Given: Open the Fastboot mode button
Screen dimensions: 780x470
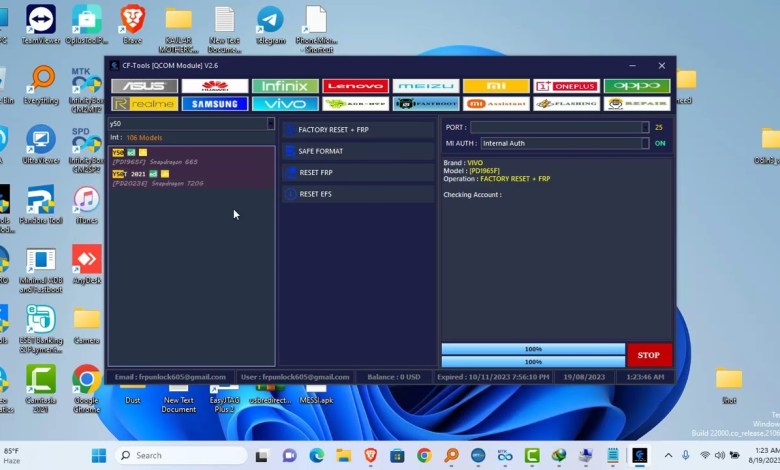Looking at the screenshot, I should pyautogui.click(x=425, y=104).
